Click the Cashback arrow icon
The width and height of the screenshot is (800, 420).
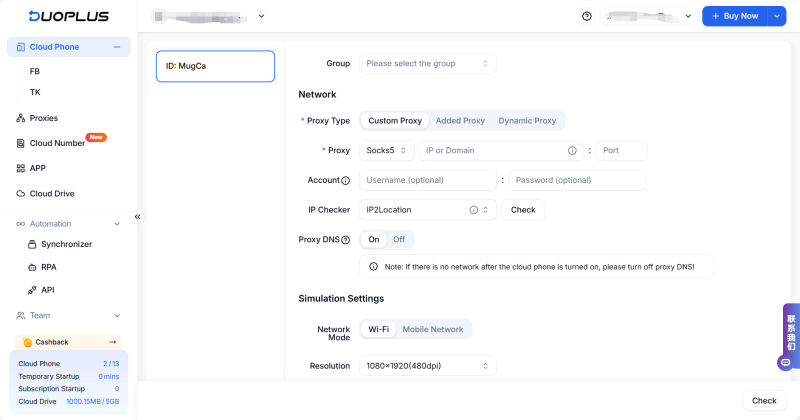113,342
